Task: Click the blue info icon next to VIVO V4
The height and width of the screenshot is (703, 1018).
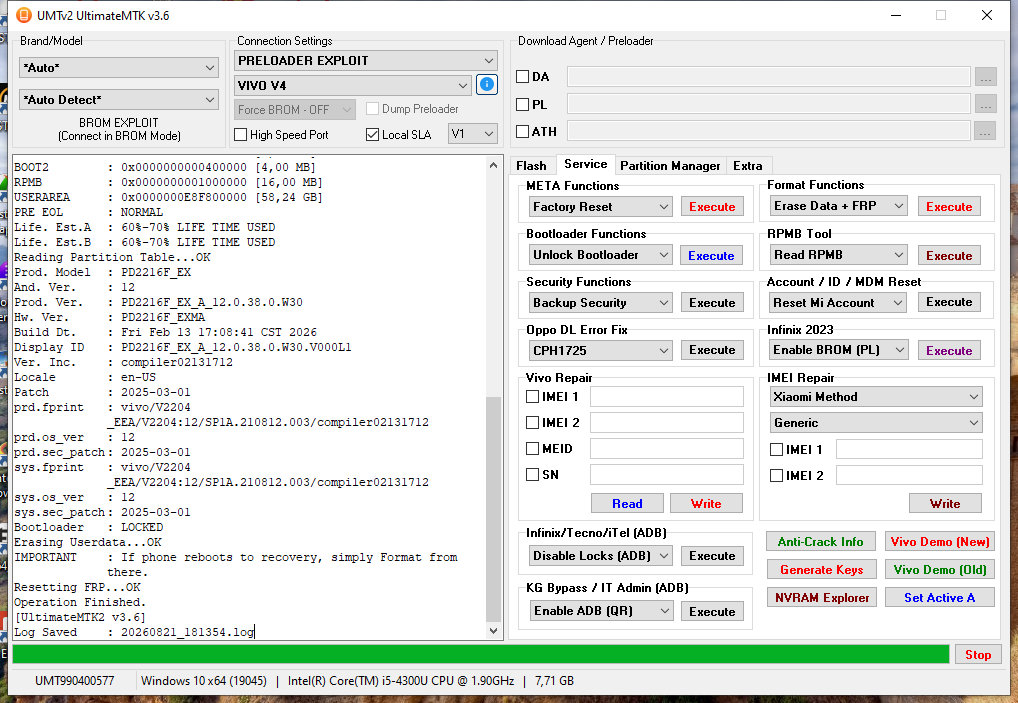Action: click(487, 84)
